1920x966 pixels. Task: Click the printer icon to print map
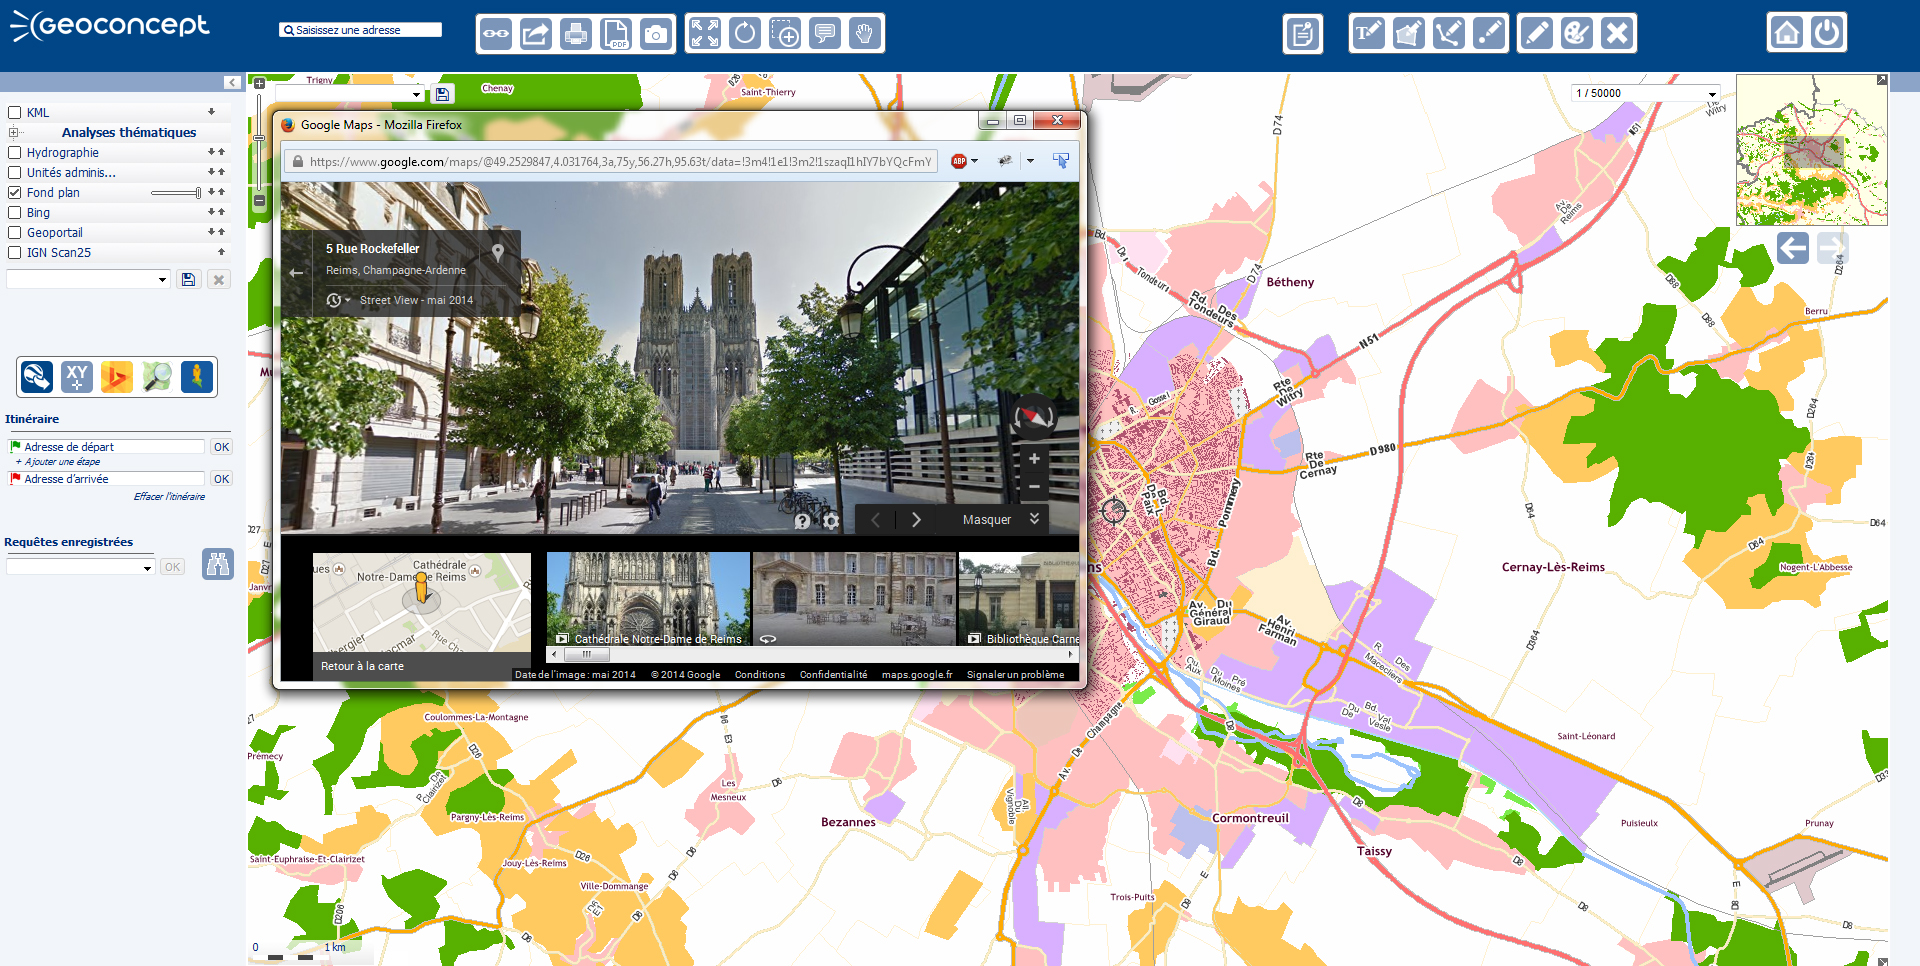tap(576, 34)
